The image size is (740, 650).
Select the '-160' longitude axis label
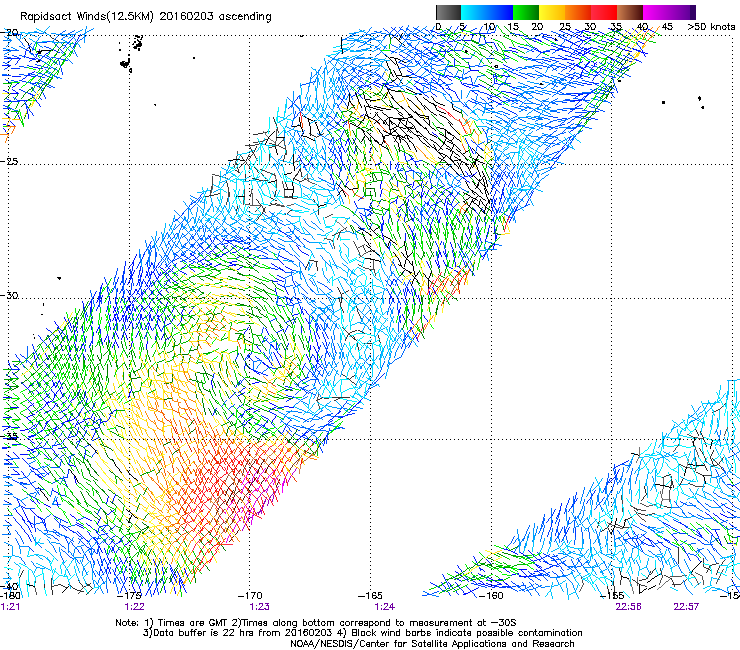tap(491, 596)
